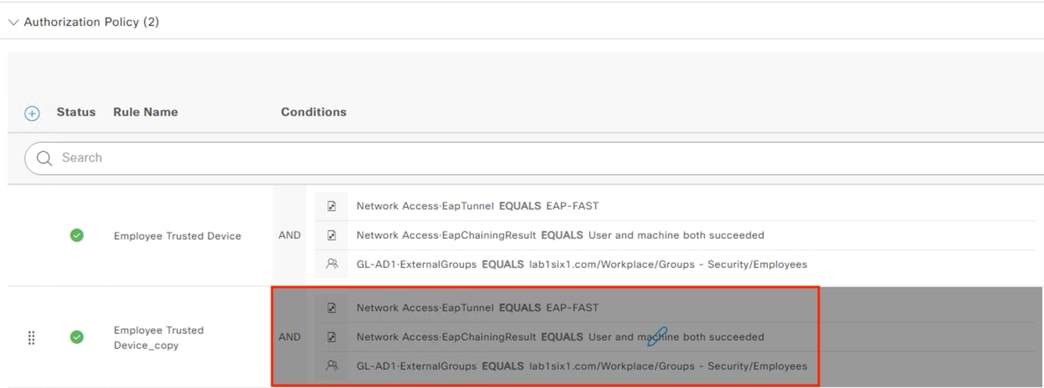Click the Status column header
This screenshot has height=388, width=1044.
[x=76, y=112]
